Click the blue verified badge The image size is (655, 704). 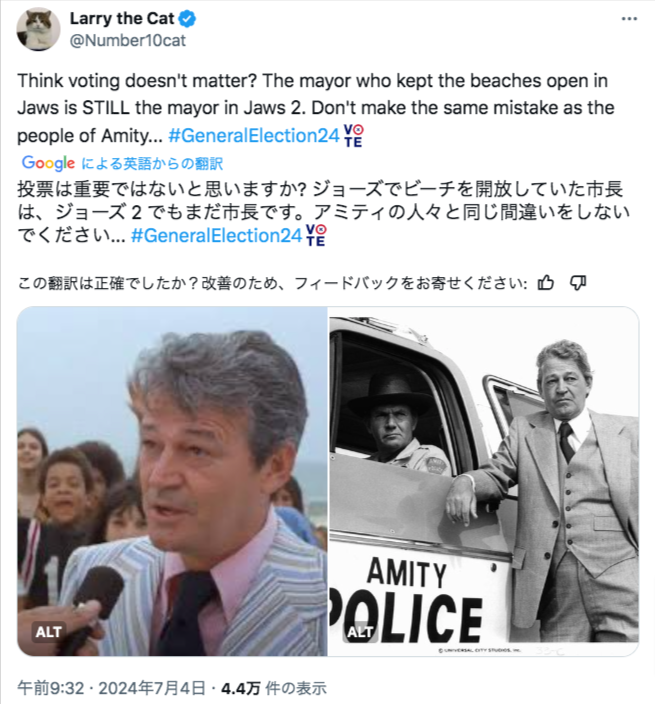point(187,19)
